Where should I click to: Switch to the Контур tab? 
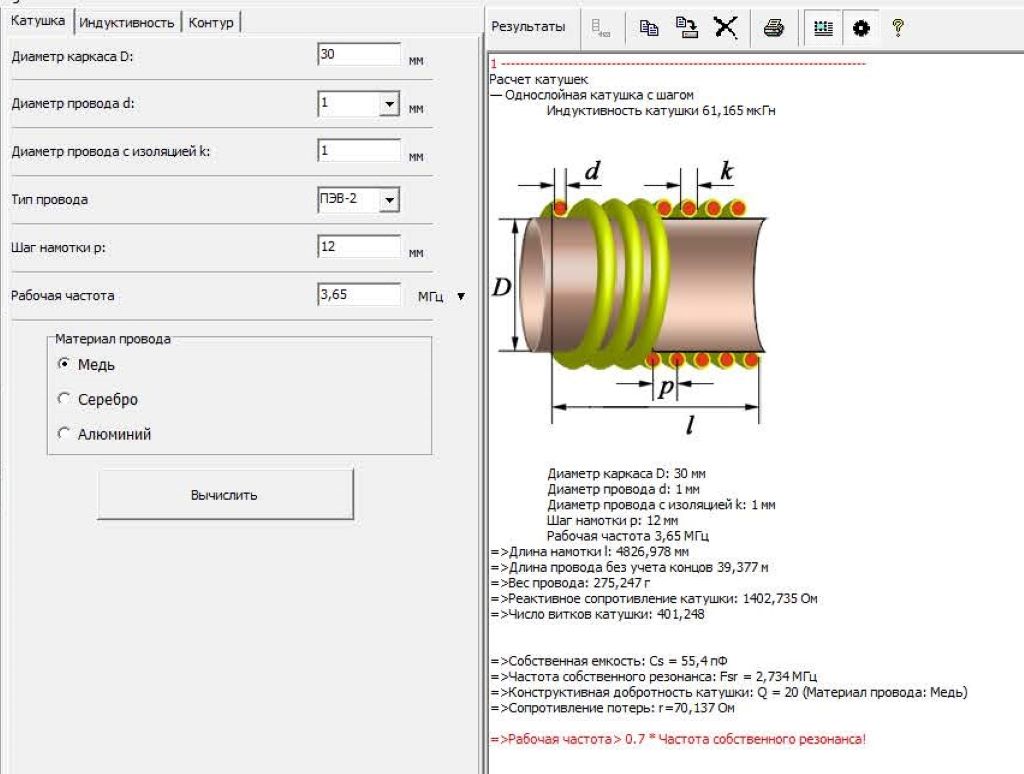(211, 22)
